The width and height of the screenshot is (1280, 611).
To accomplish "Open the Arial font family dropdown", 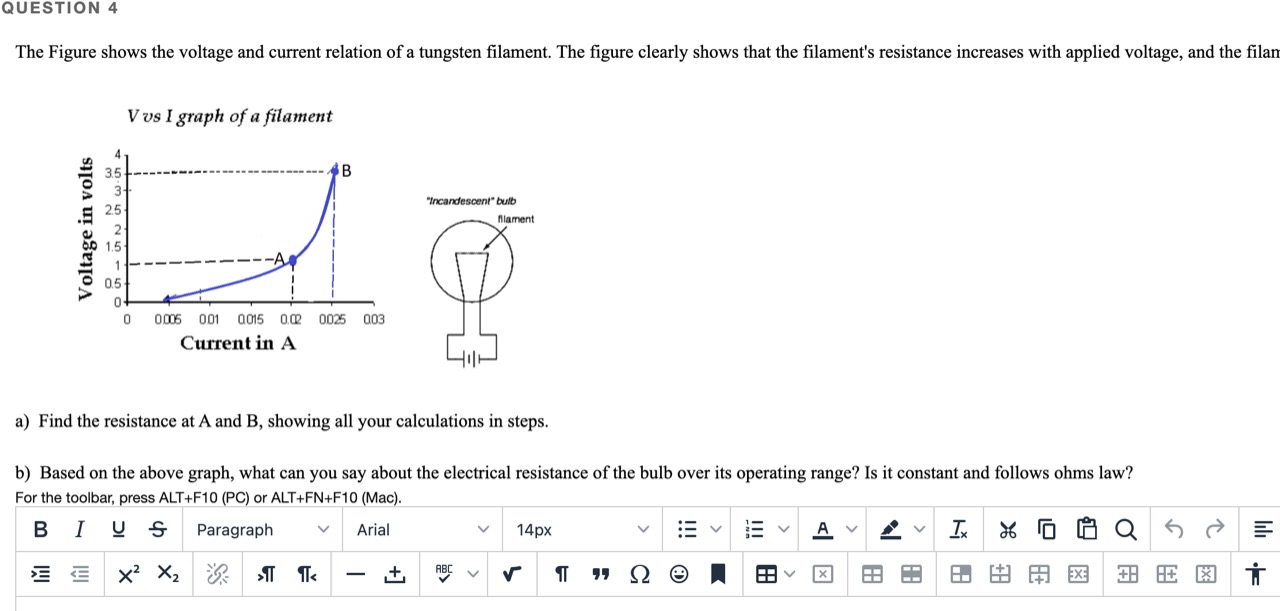I will [x=423, y=529].
